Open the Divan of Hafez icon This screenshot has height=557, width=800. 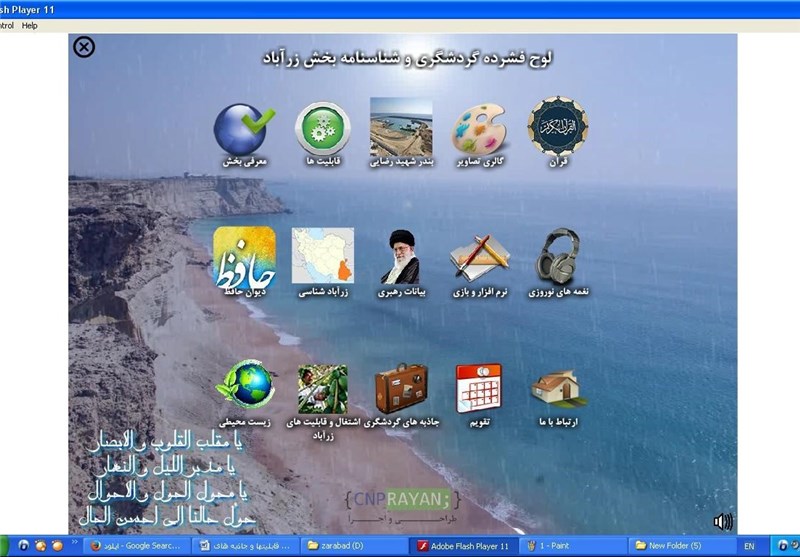click(x=244, y=256)
